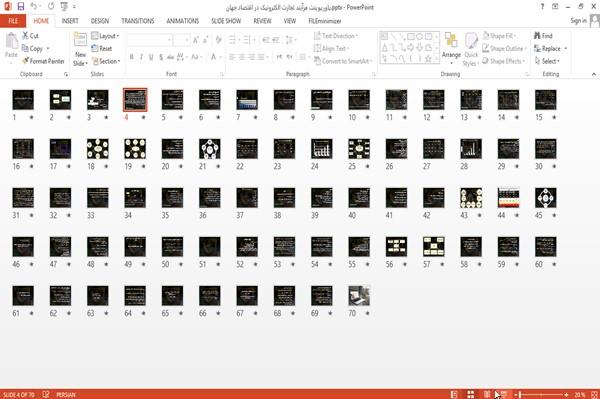Open the Font dialog launcher
The image size is (600, 399).
click(x=222, y=74)
